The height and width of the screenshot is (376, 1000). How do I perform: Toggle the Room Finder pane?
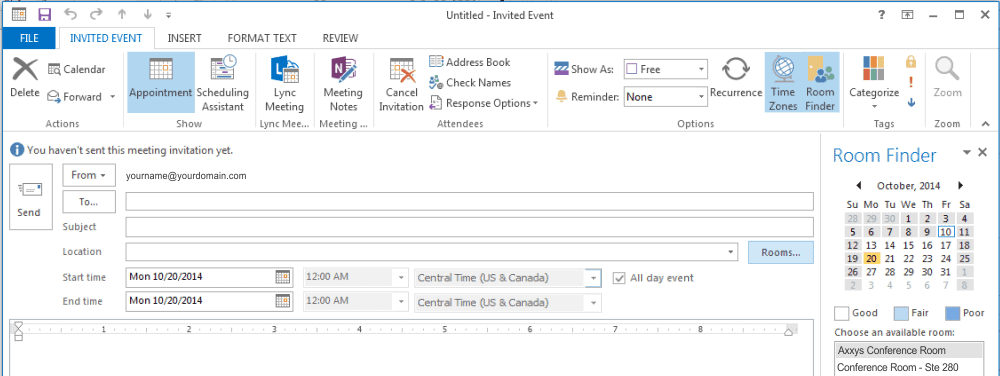click(820, 82)
